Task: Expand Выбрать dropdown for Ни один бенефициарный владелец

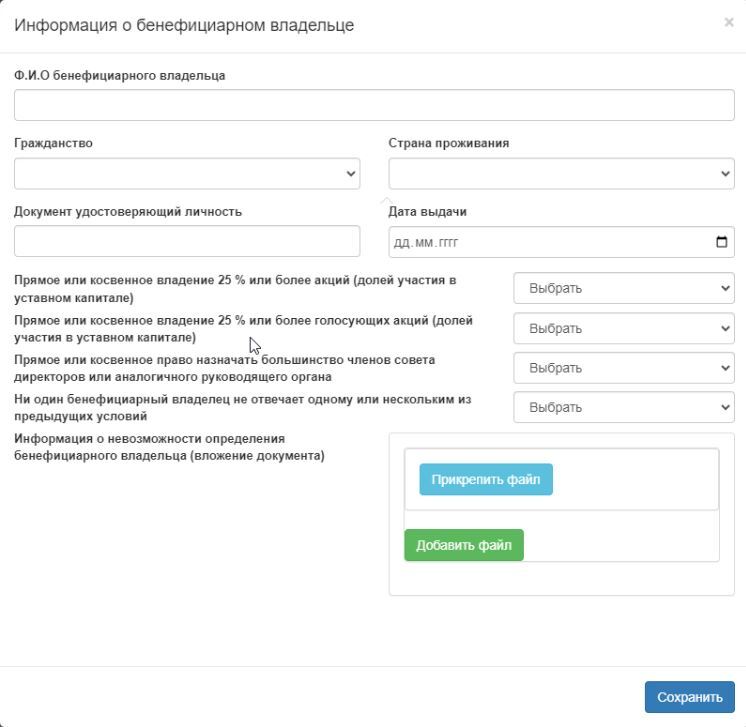Action: (624, 407)
